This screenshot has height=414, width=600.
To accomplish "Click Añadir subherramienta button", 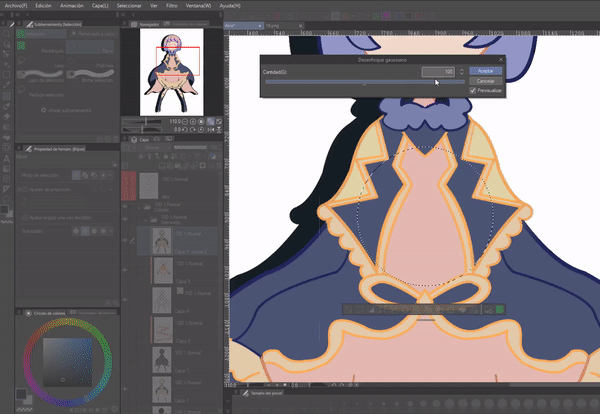I will 67,110.
